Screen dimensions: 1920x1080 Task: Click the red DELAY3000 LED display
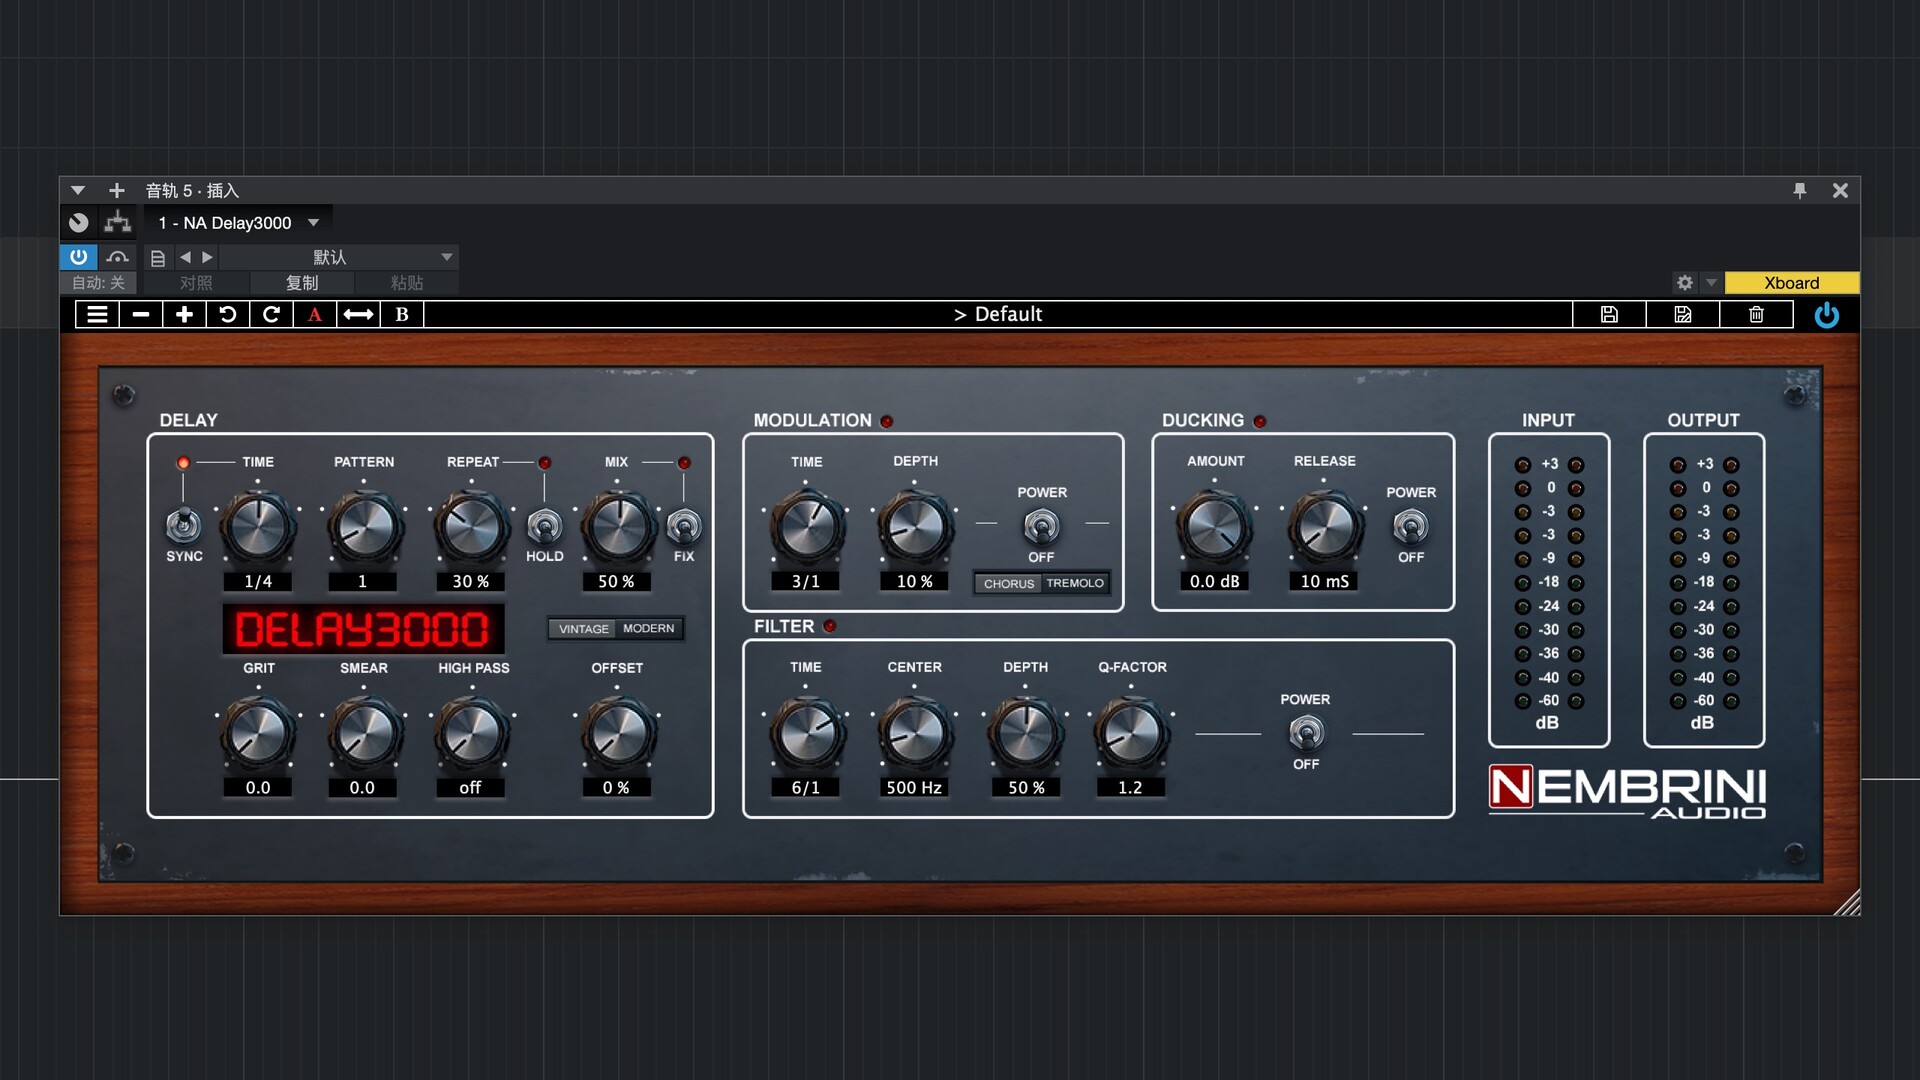click(x=362, y=629)
